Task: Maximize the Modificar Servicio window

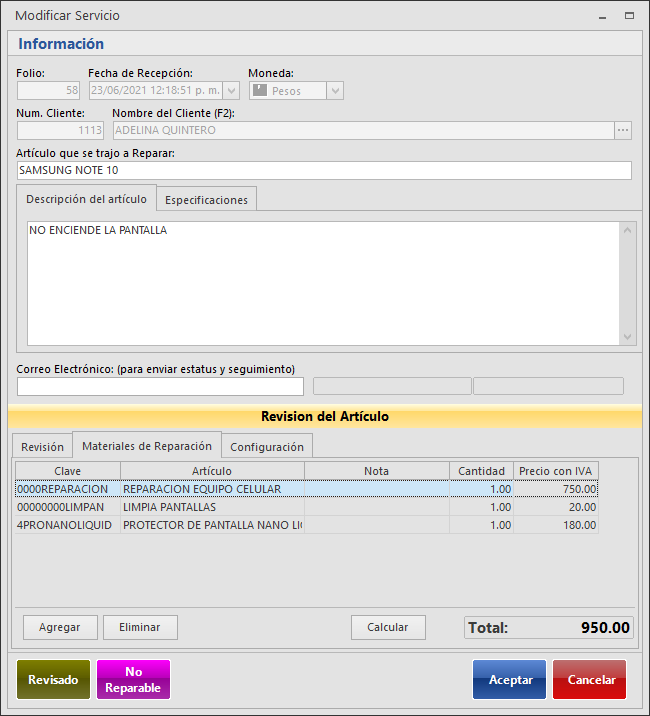Action: pyautogui.click(x=629, y=17)
